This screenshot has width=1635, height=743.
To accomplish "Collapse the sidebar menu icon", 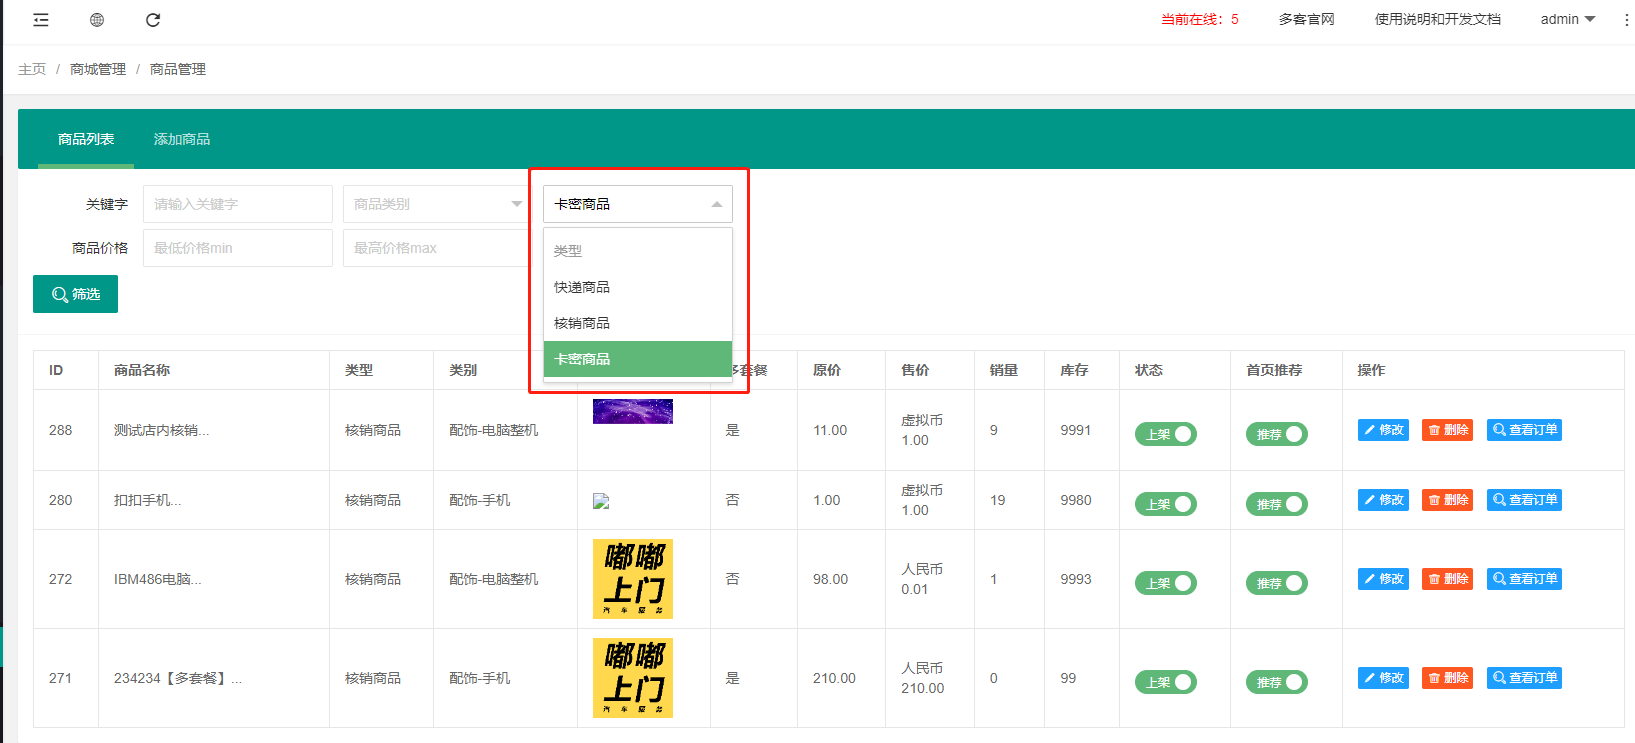I will pyautogui.click(x=41, y=20).
